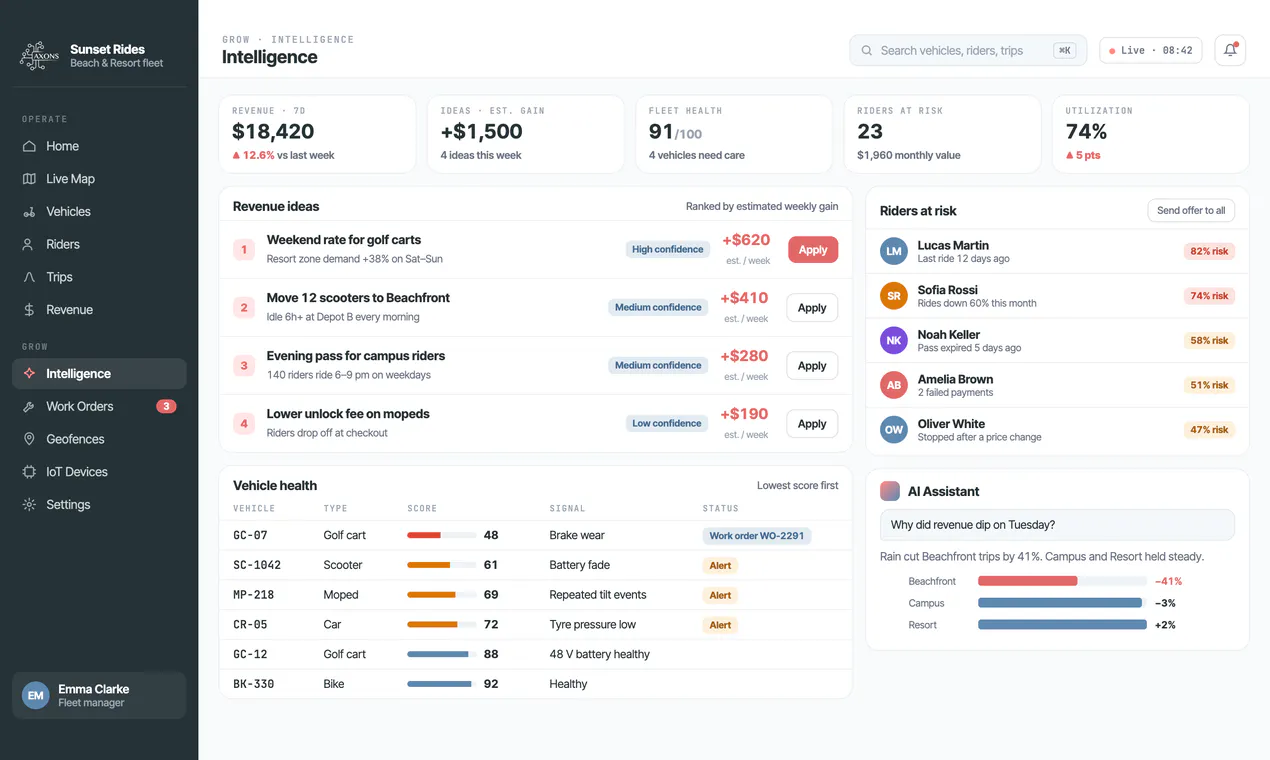Apply the Weekend rate for golf carts idea
Image resolution: width=1270 pixels, height=760 pixels.
click(813, 250)
